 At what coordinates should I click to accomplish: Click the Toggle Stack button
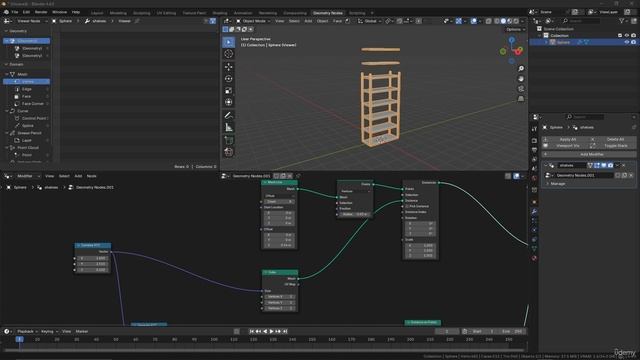pos(612,146)
